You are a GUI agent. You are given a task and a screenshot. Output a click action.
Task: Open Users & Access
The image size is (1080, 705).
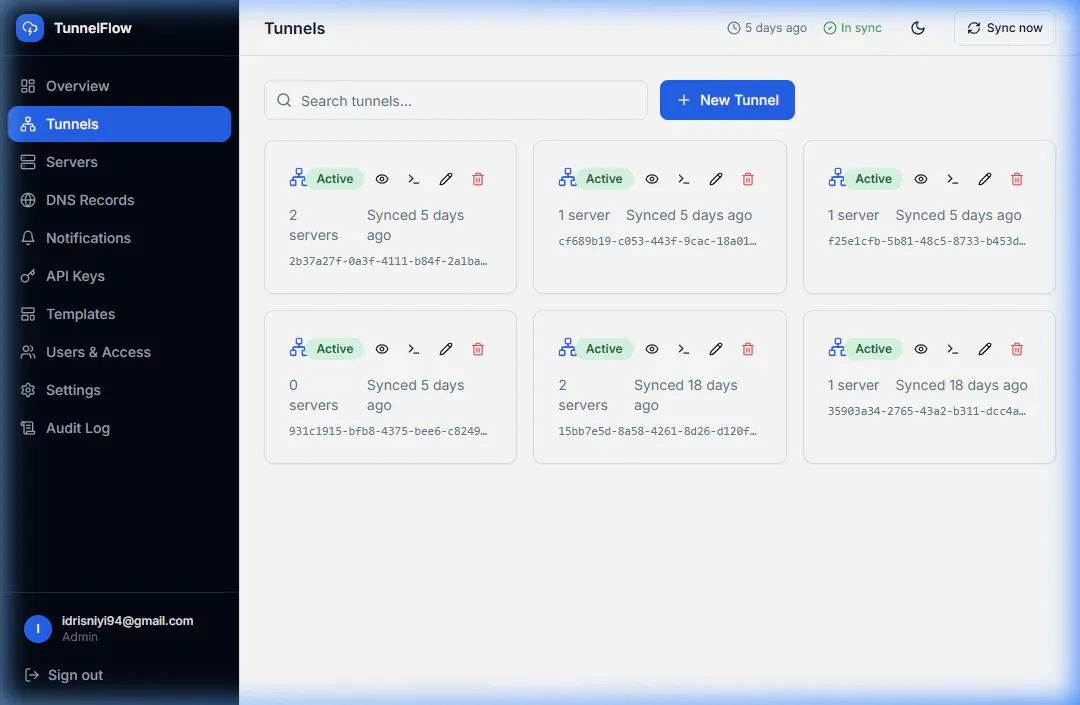(x=119, y=352)
